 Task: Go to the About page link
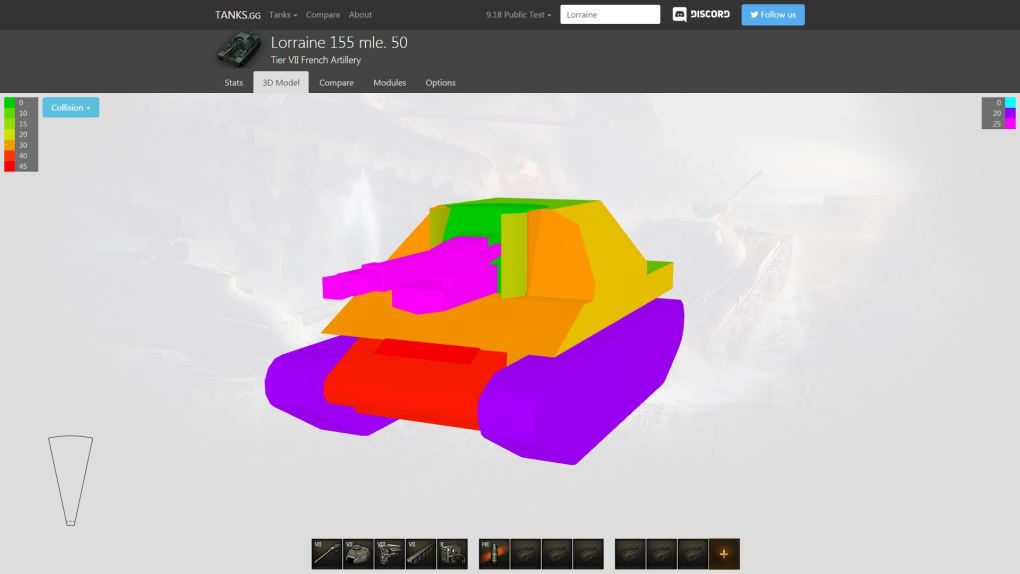click(360, 15)
